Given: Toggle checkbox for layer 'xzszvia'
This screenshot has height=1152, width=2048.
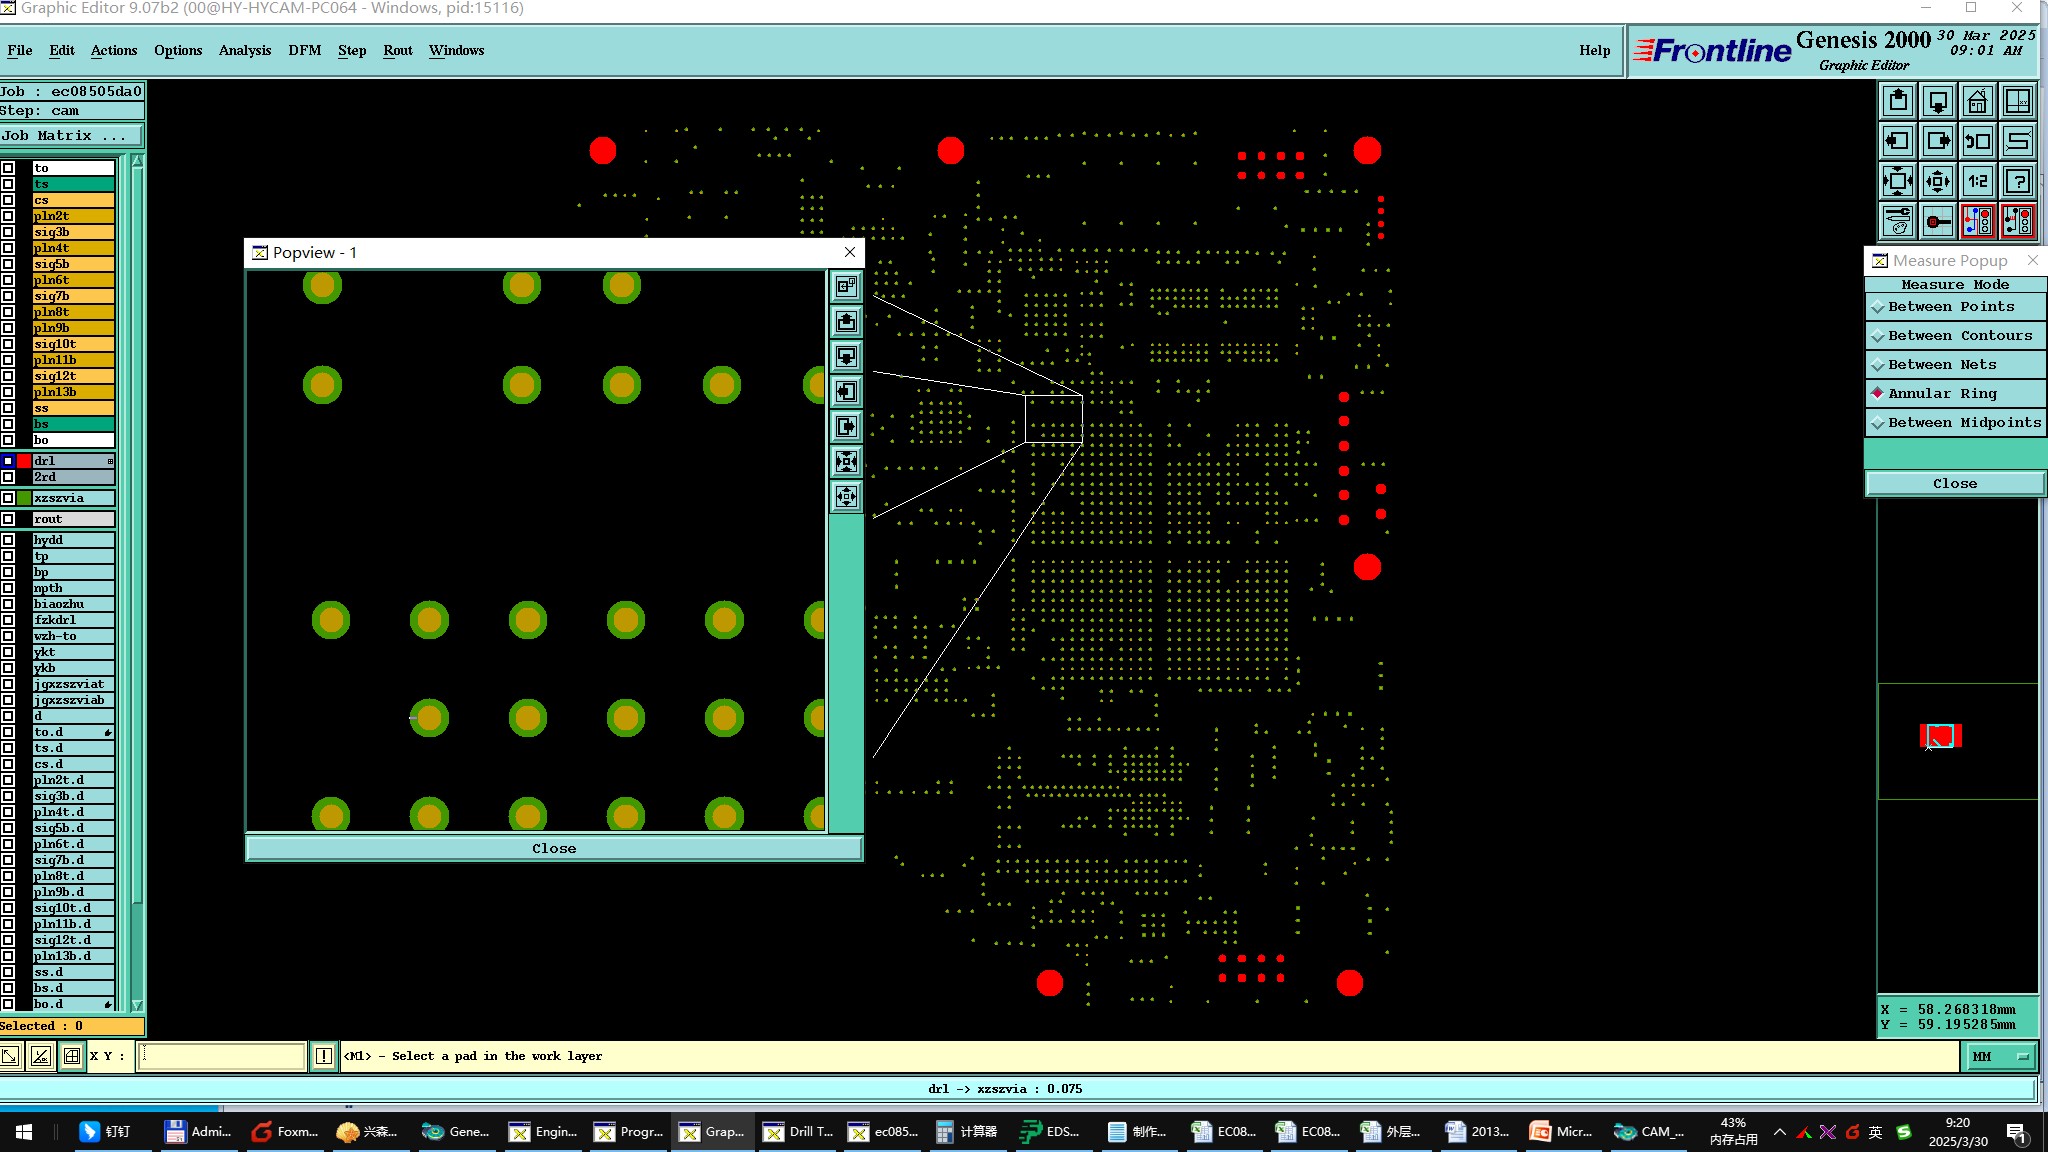Looking at the screenshot, I should (8, 498).
